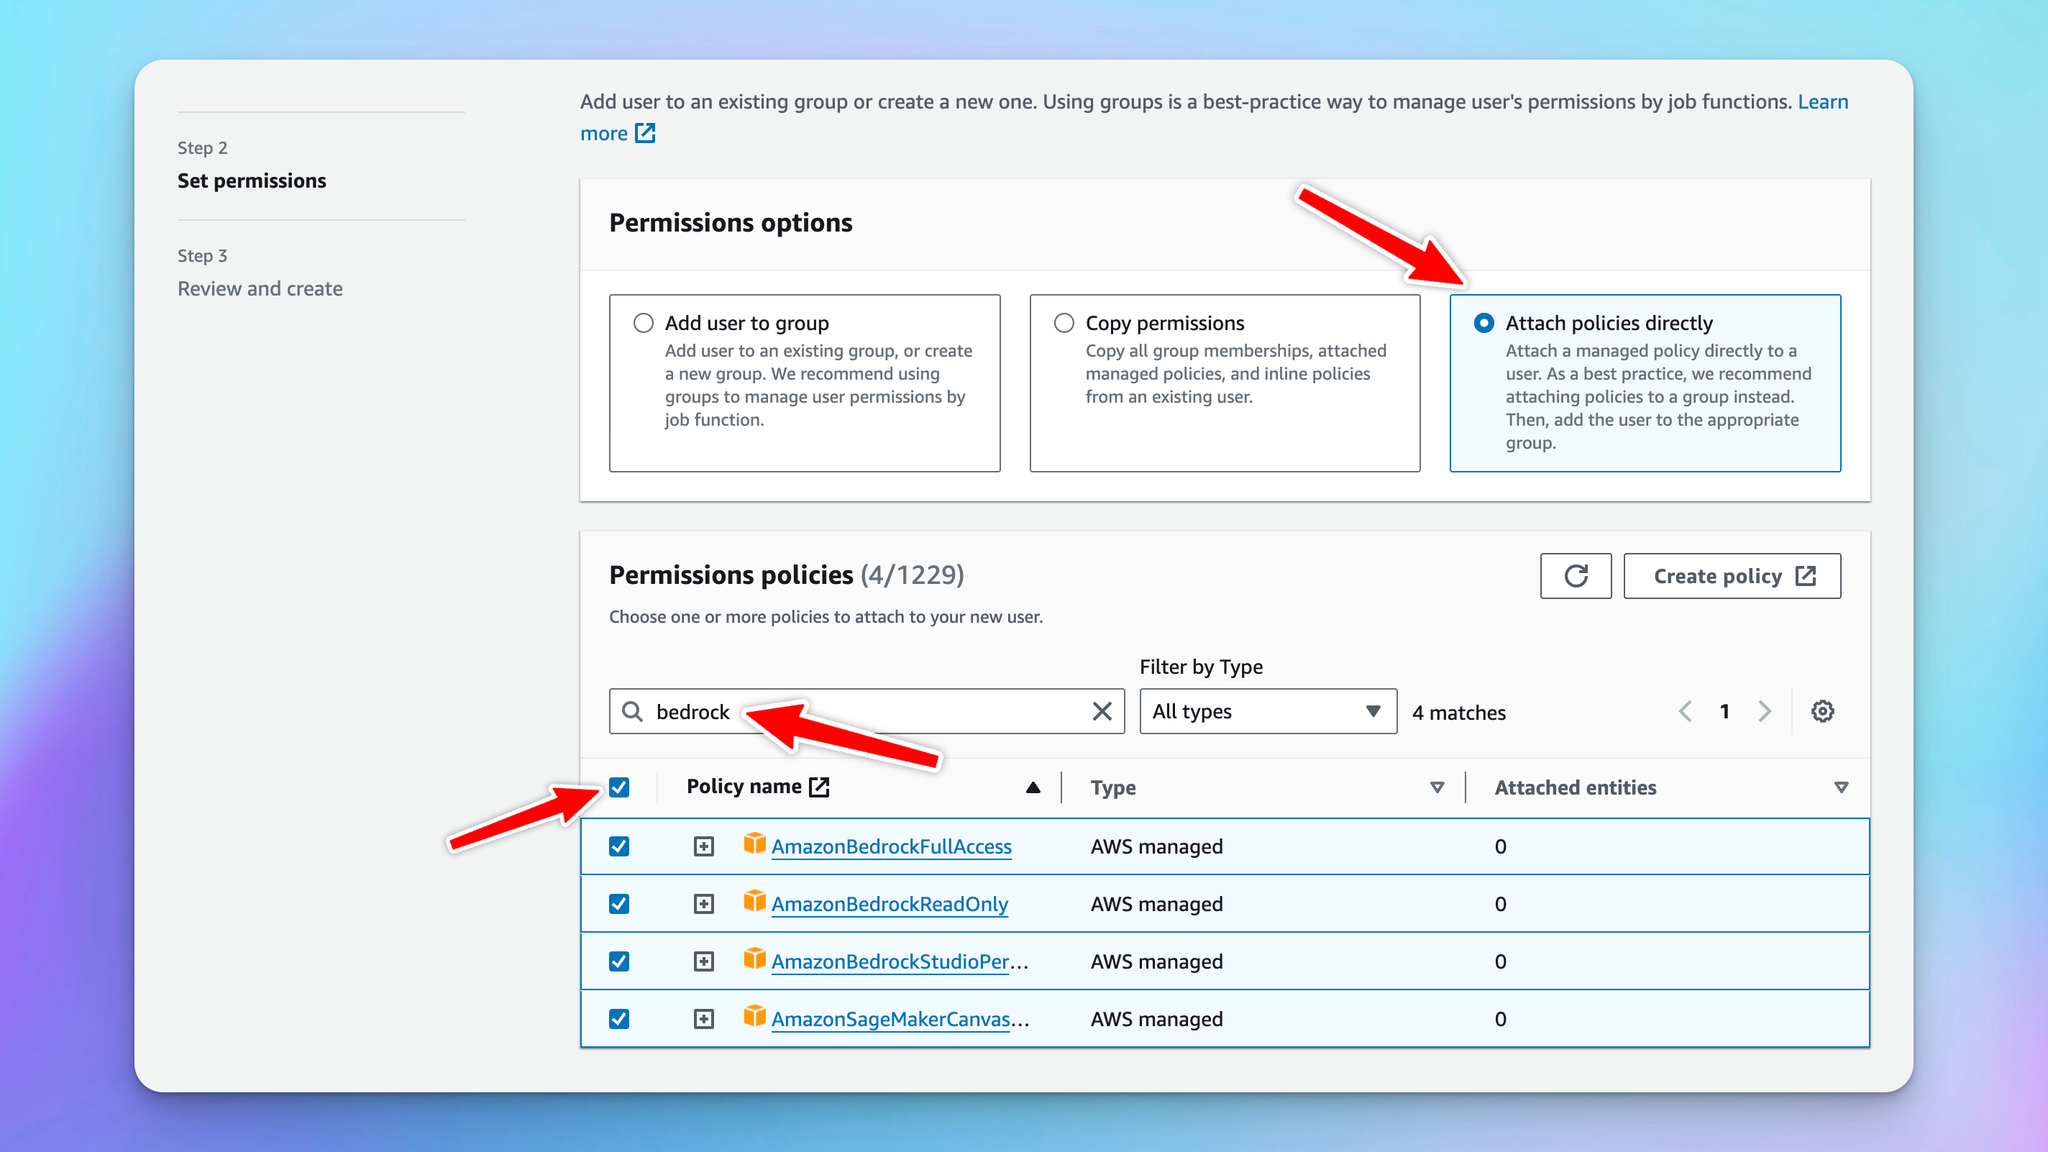Click the AmazonBedrockStudioPer... orange policy icon

(754, 960)
